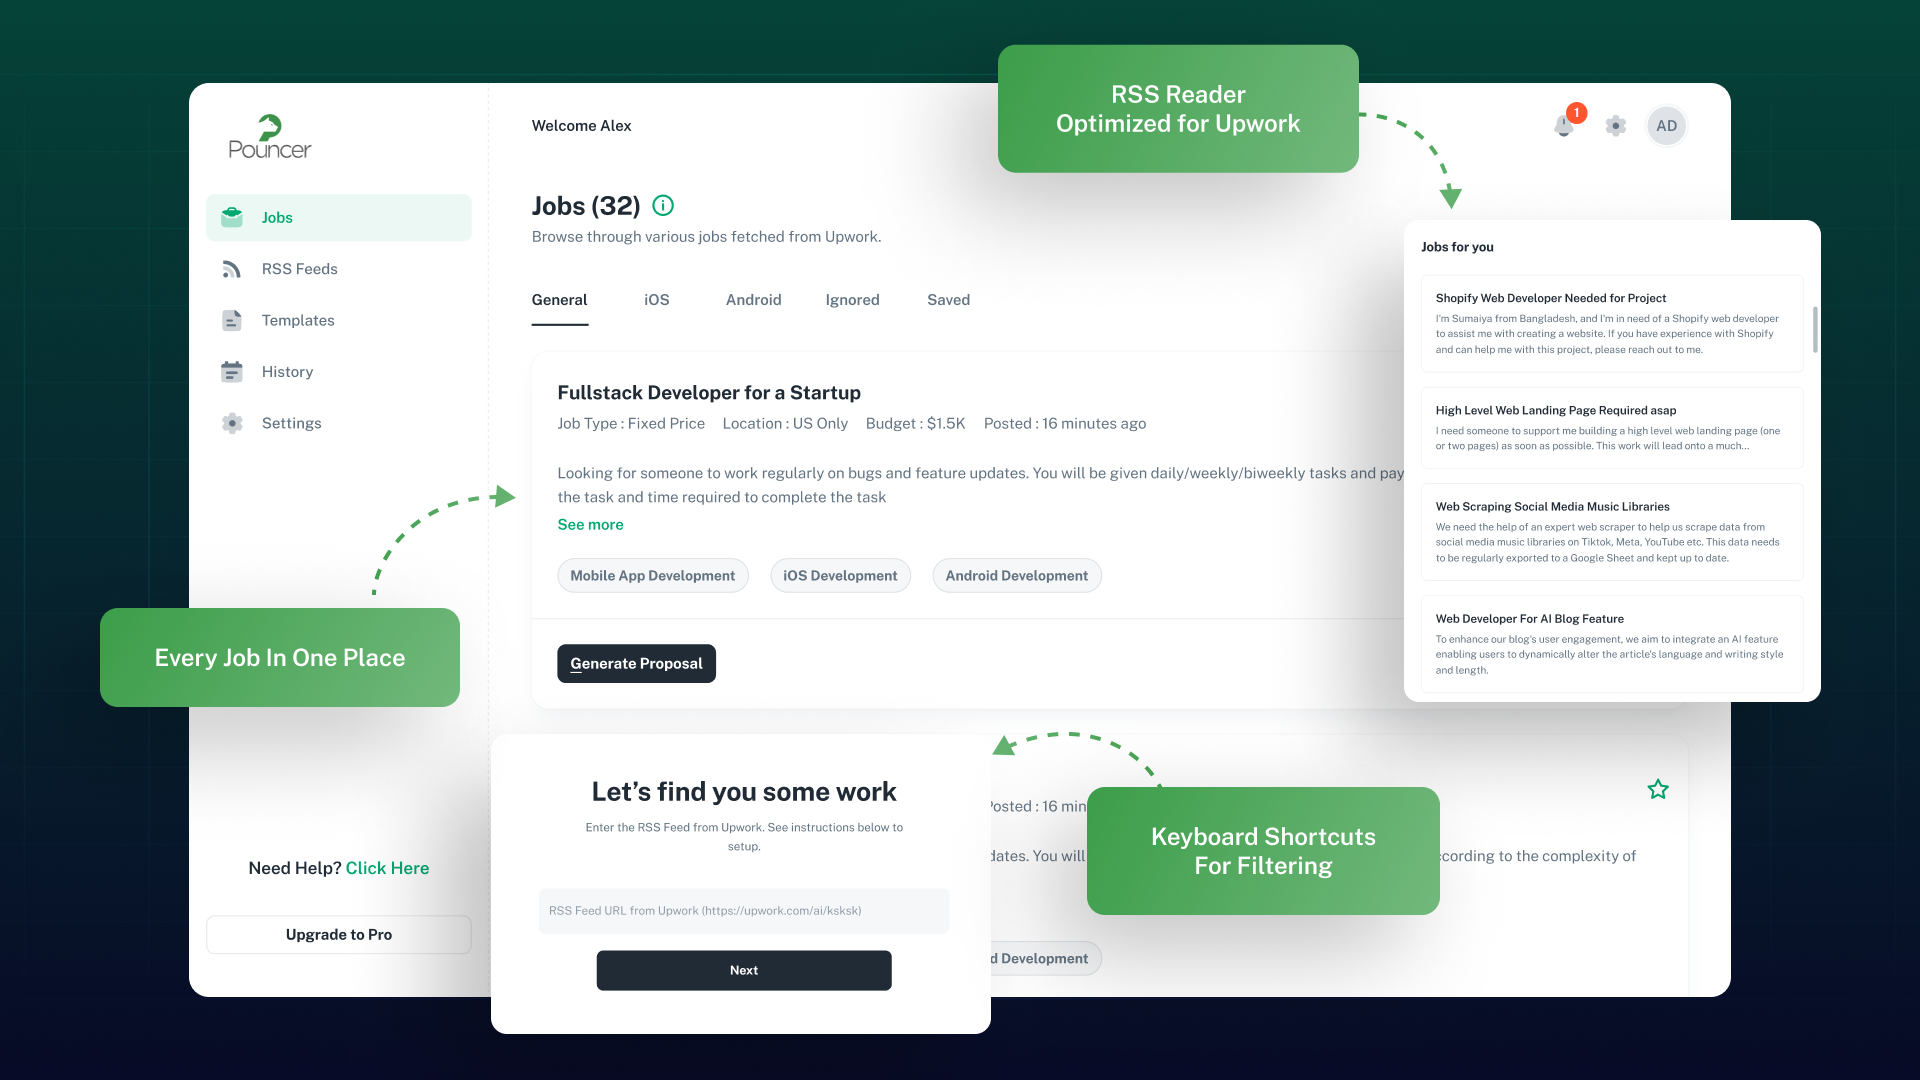Click the RSS Feeds sidebar icon
The width and height of the screenshot is (1920, 1080).
pyautogui.click(x=233, y=269)
